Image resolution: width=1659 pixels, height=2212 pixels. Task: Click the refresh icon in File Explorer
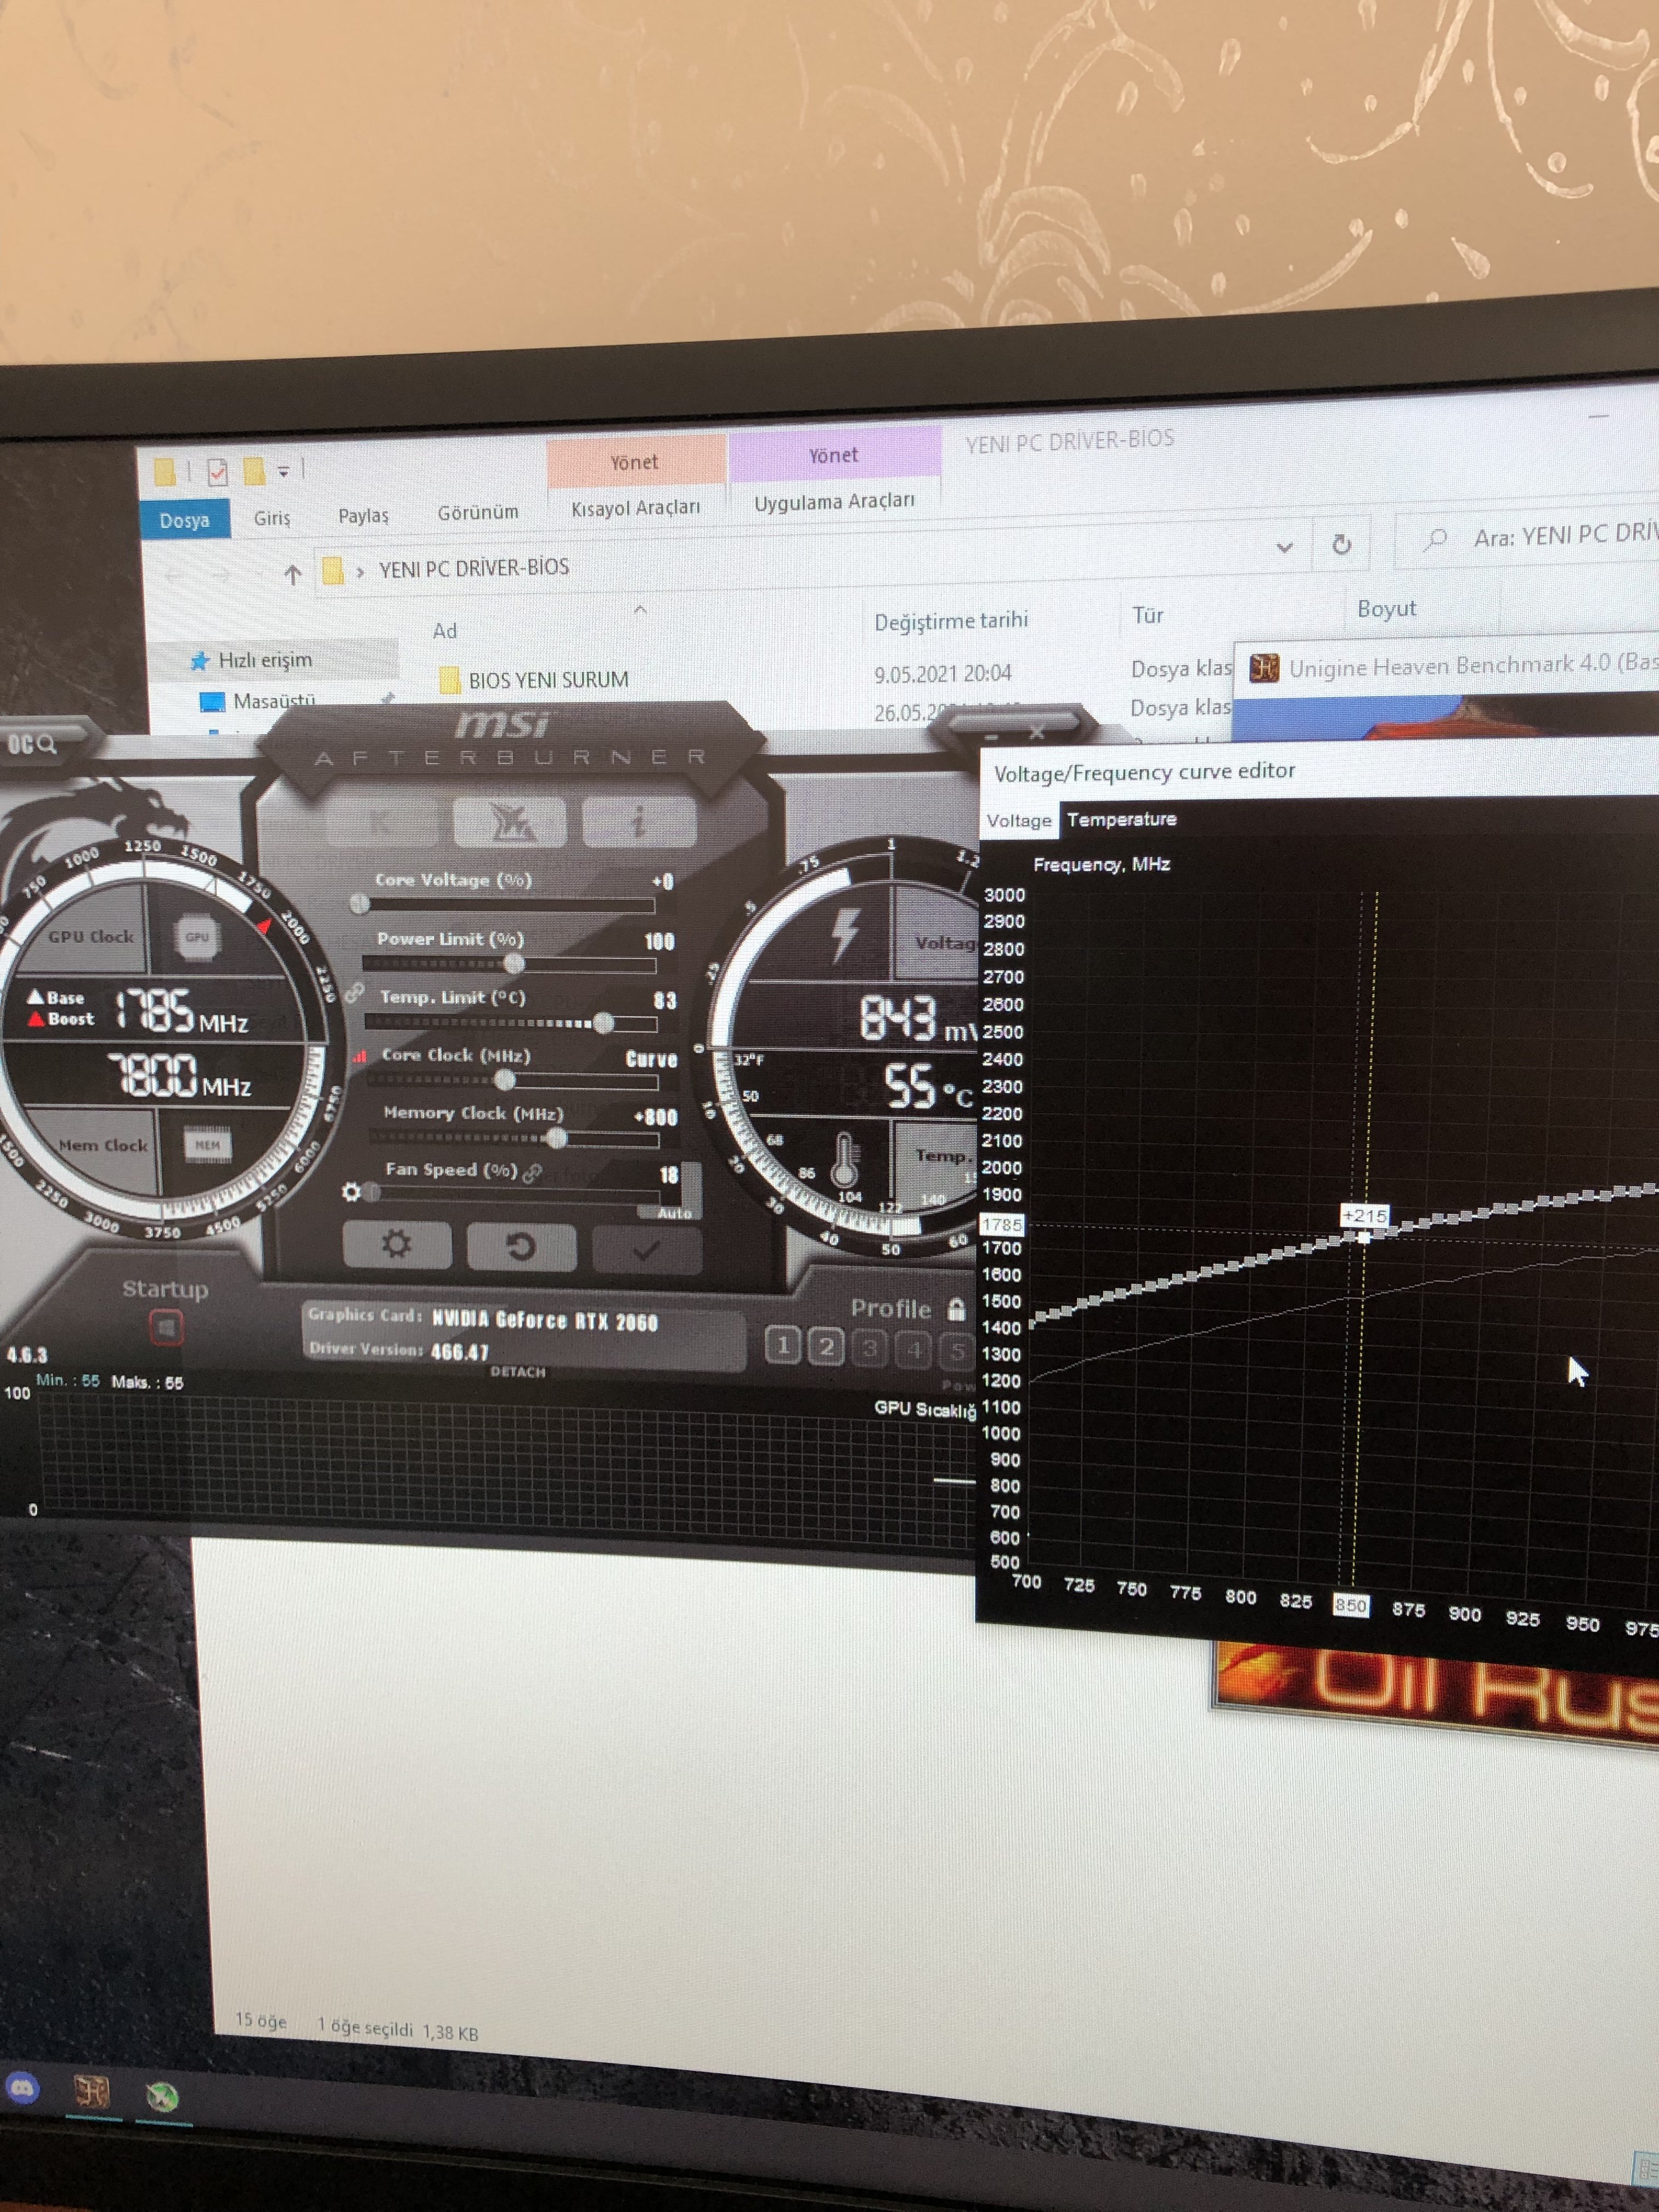1341,544
